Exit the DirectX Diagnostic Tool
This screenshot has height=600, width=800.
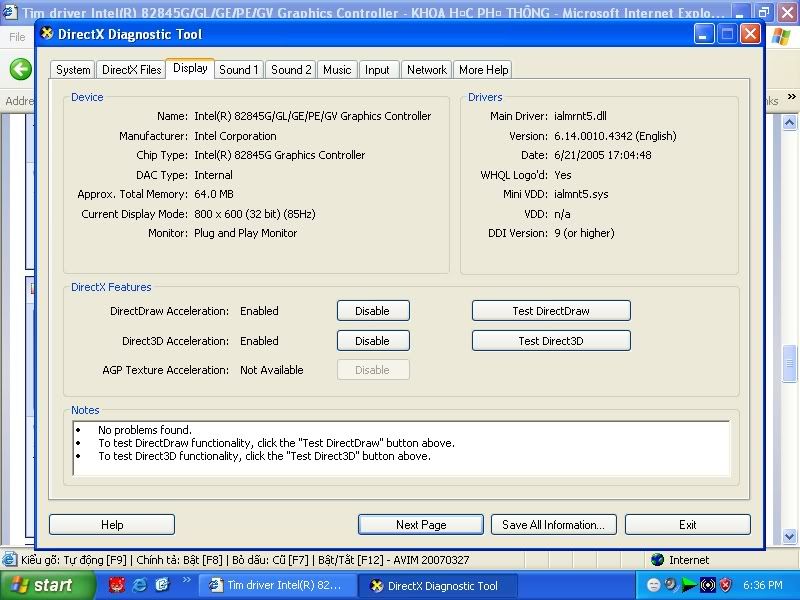(x=688, y=524)
